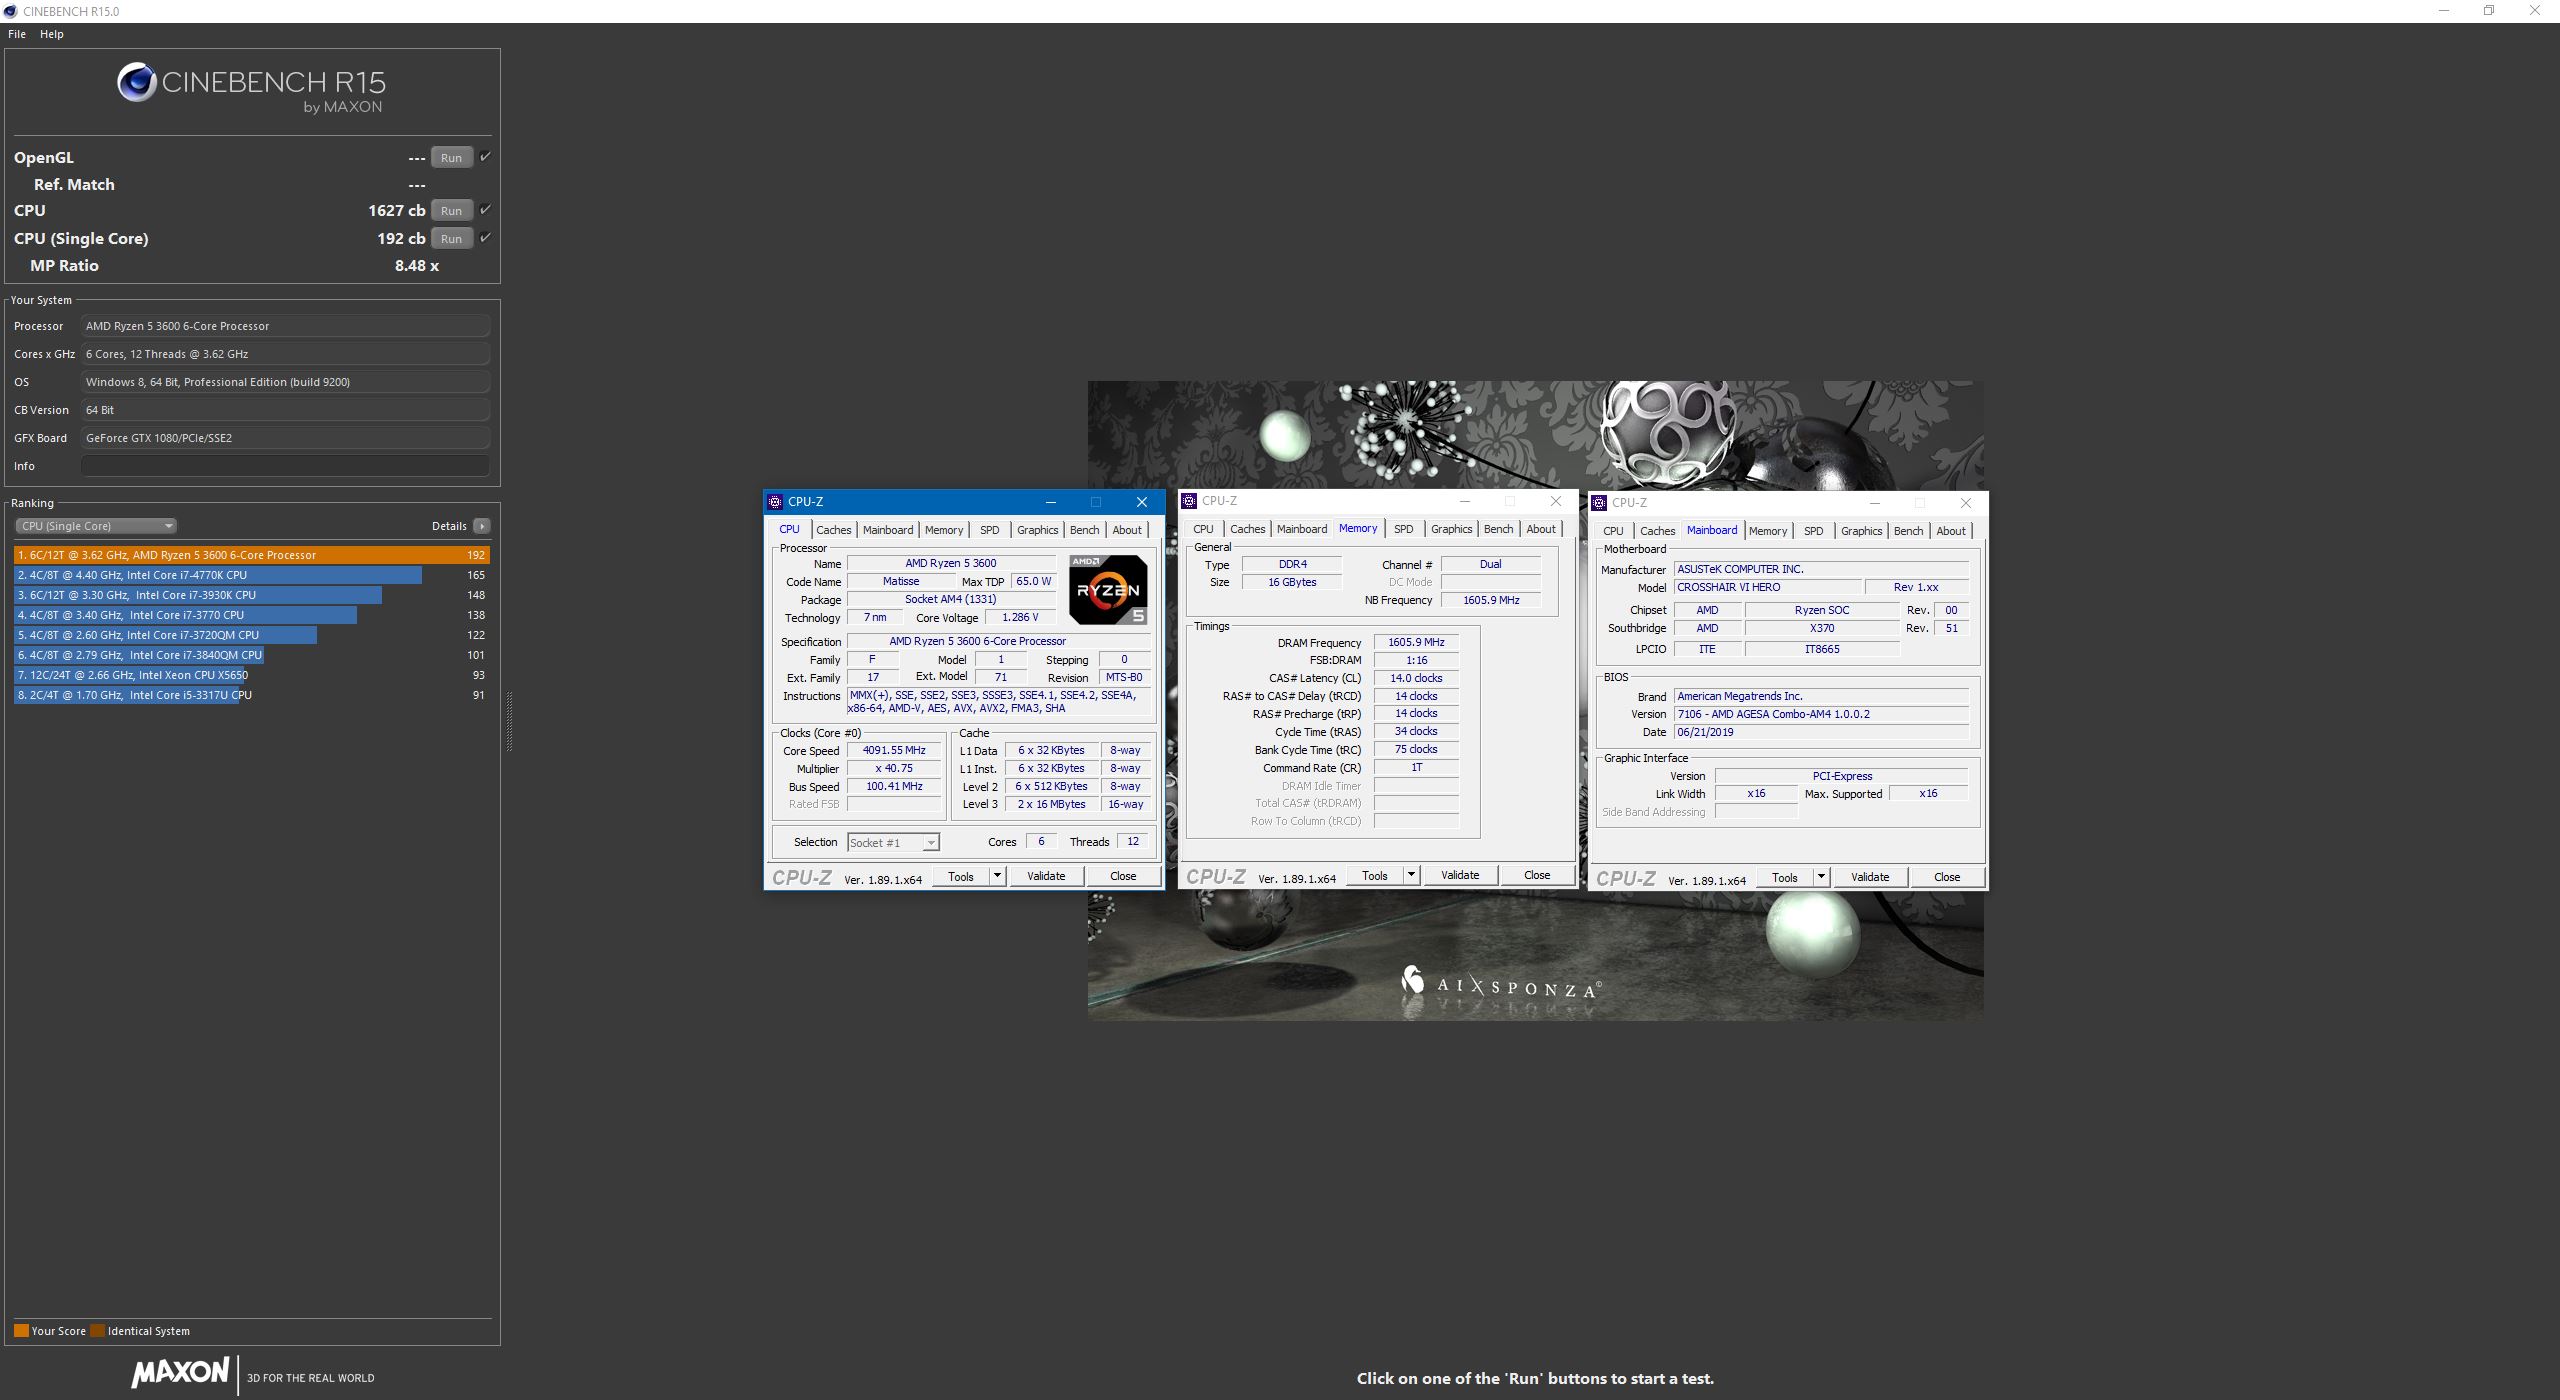Screen dimensions: 2560x1400
Task: Expand Tools dropdown arrow in Mainboard window
Action: pyautogui.click(x=1821, y=877)
